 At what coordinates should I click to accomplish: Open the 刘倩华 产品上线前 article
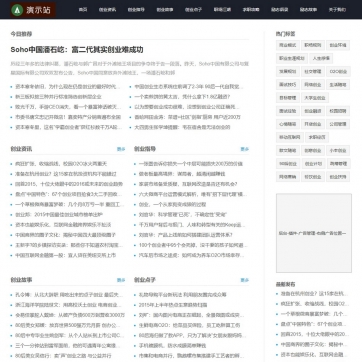click(186, 235)
